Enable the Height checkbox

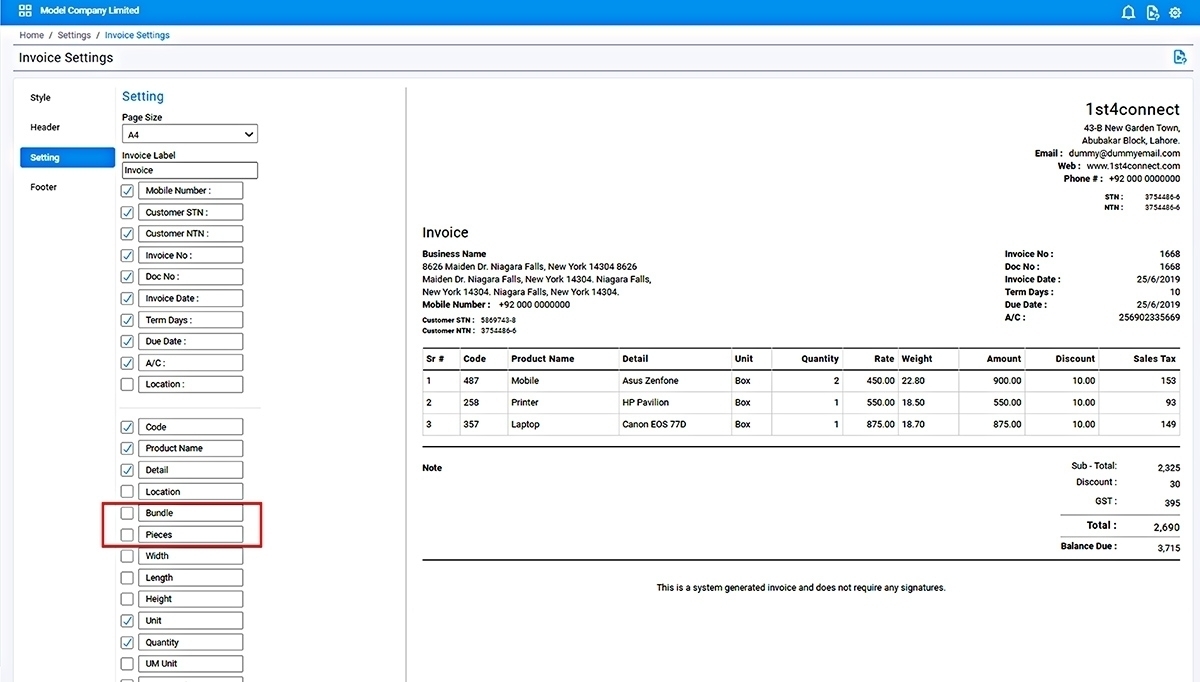pyautogui.click(x=127, y=599)
